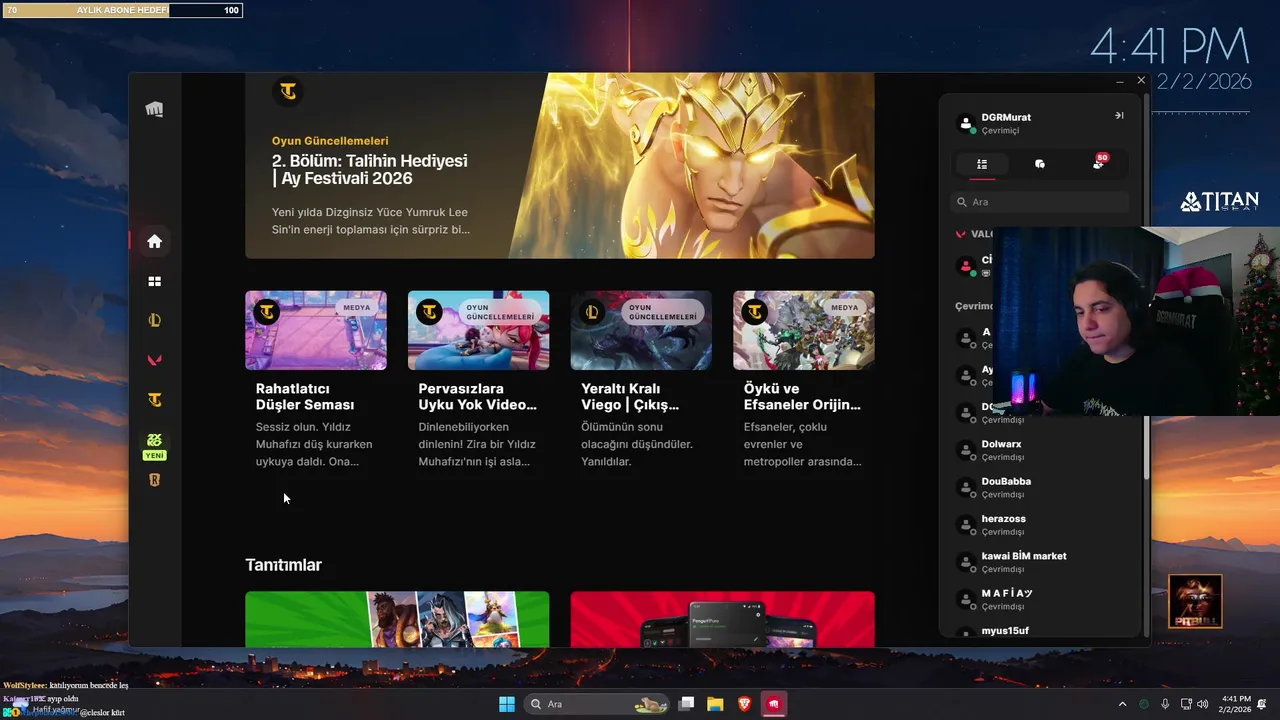Click Rahatlatıcı Düşler Seması title
Viewport: 1280px width, 720px height.
pos(305,397)
